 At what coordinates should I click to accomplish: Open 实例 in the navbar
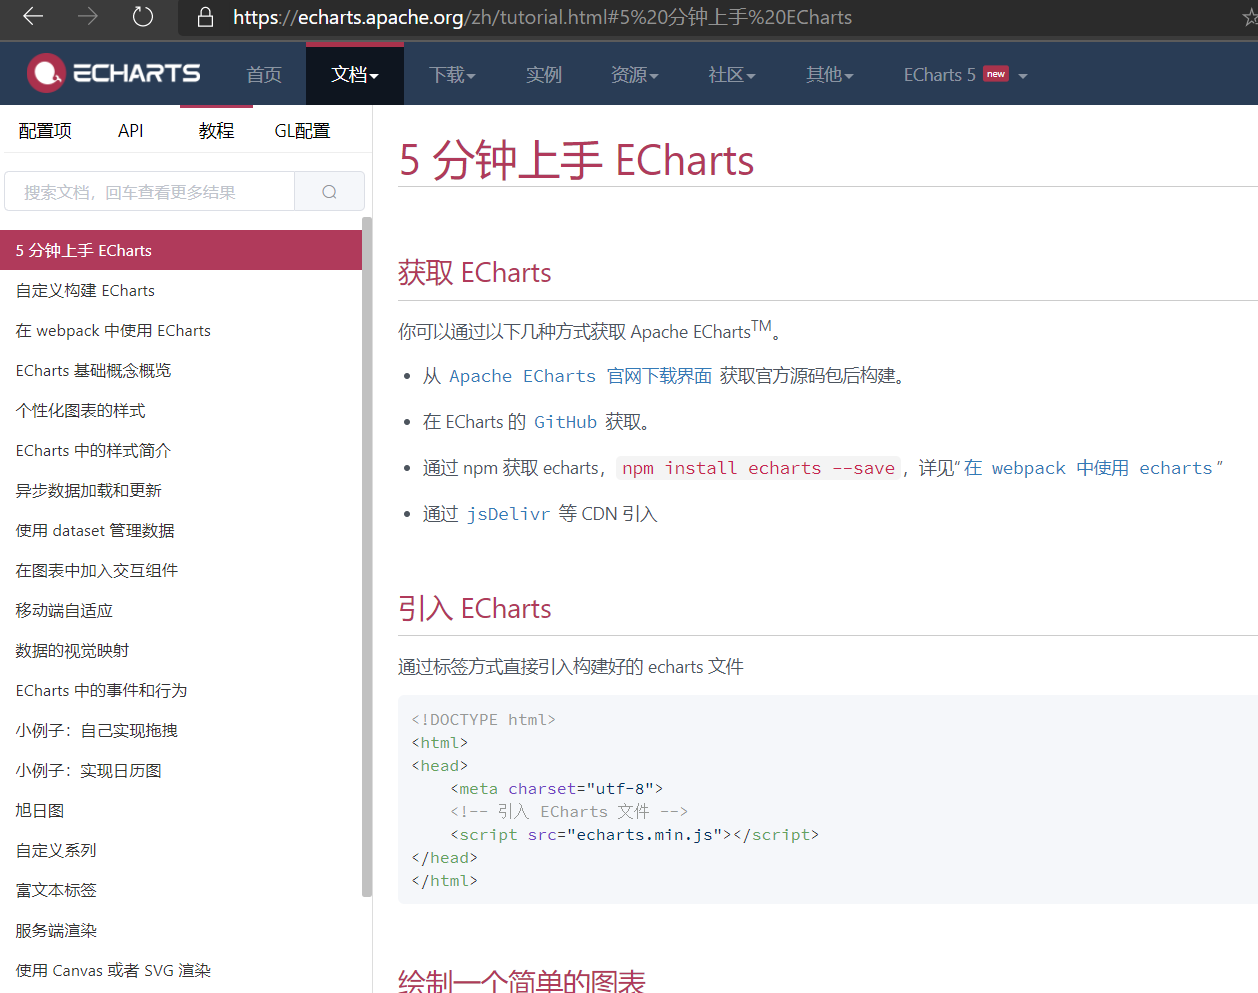(x=544, y=74)
